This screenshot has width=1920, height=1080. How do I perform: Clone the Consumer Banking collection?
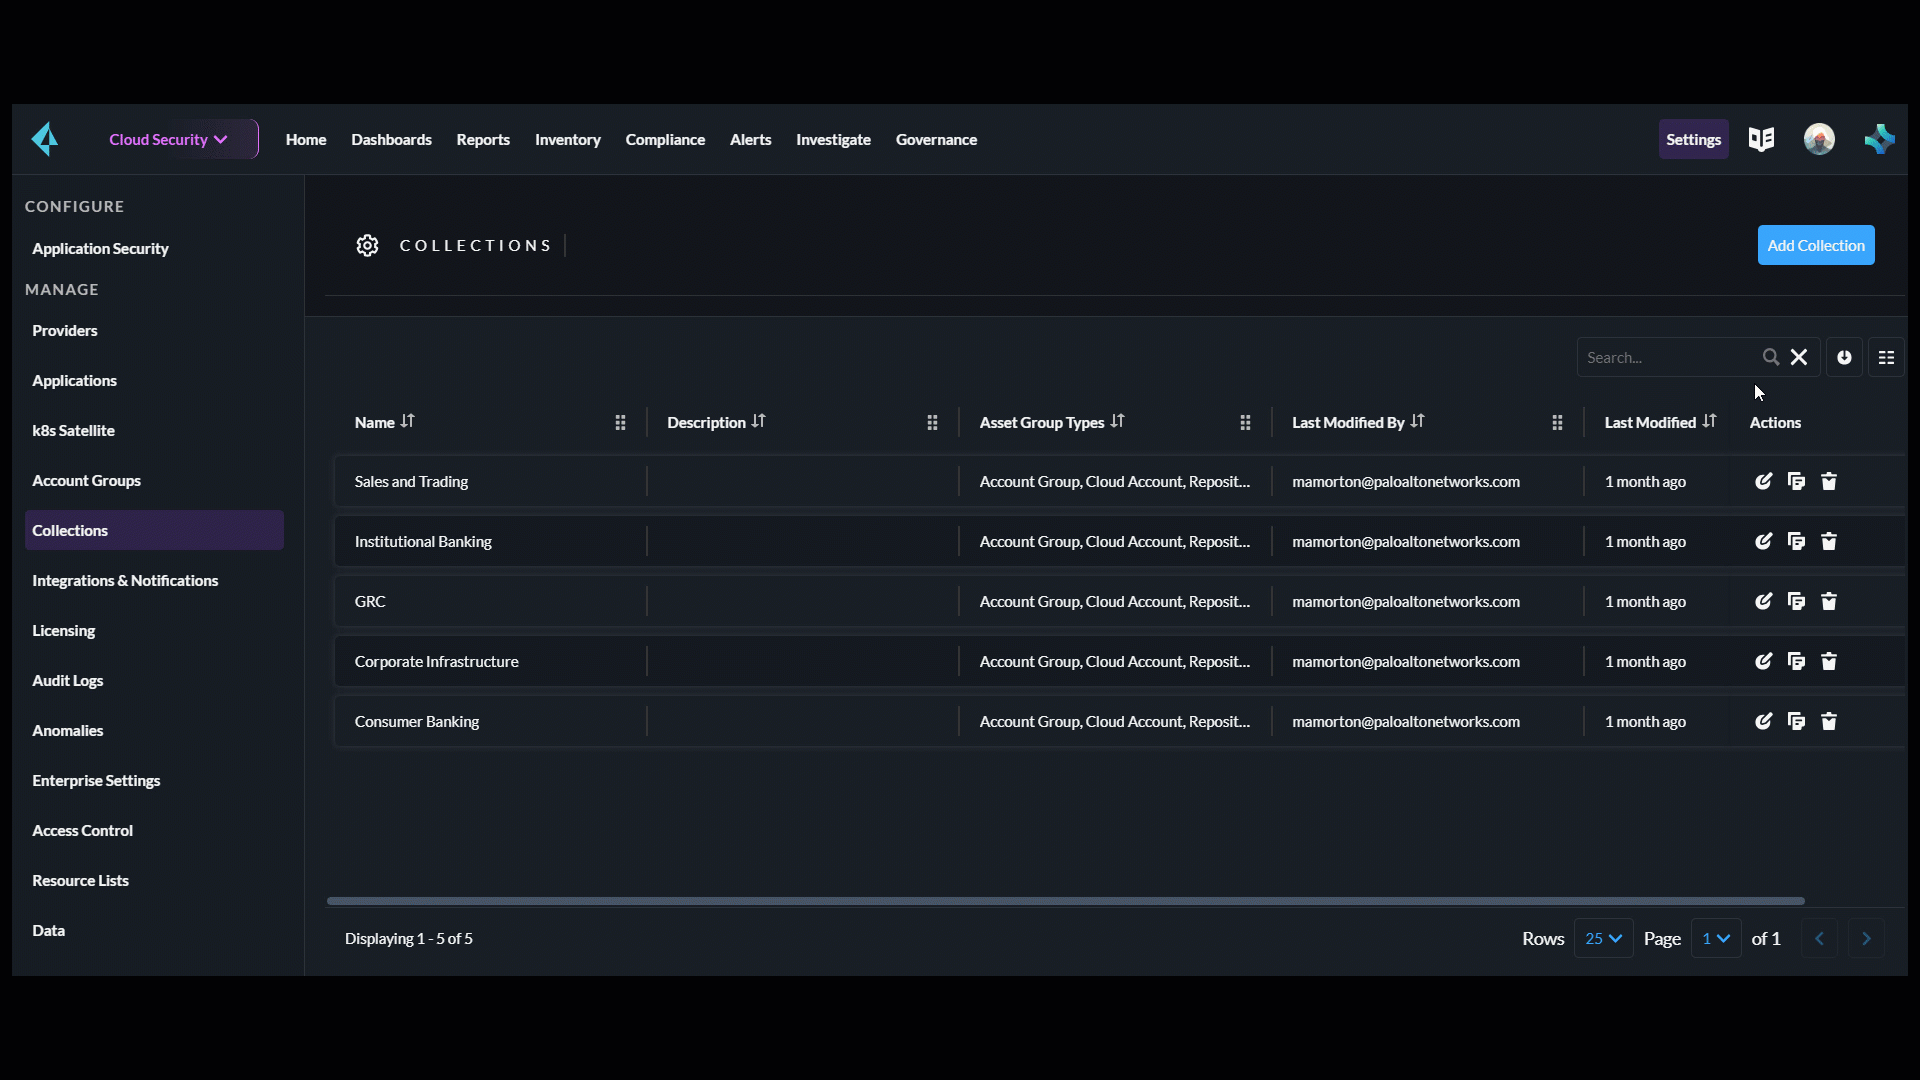click(1796, 721)
